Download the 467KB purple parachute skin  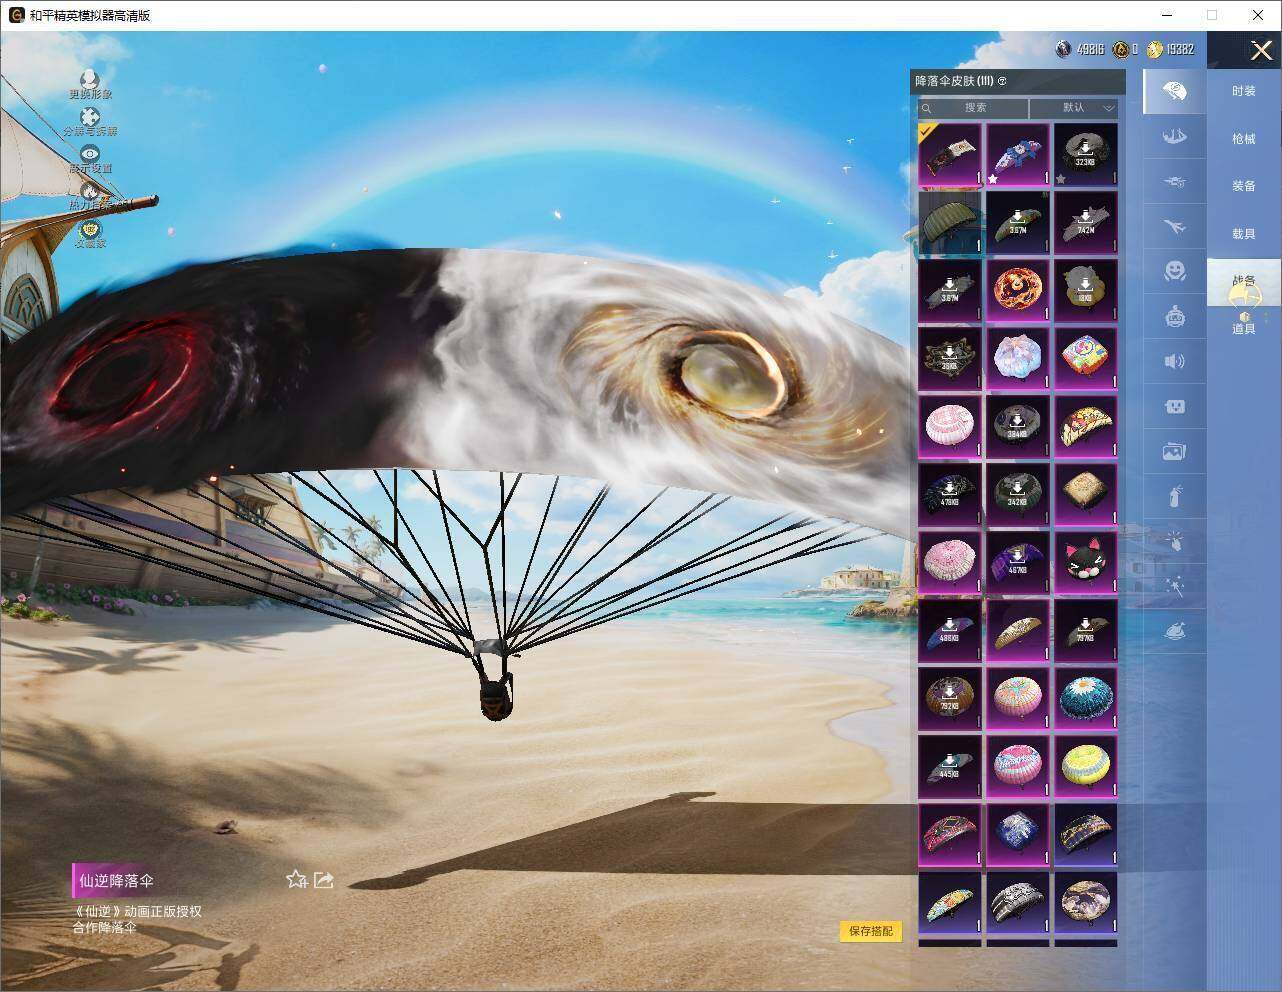pos(1018,562)
